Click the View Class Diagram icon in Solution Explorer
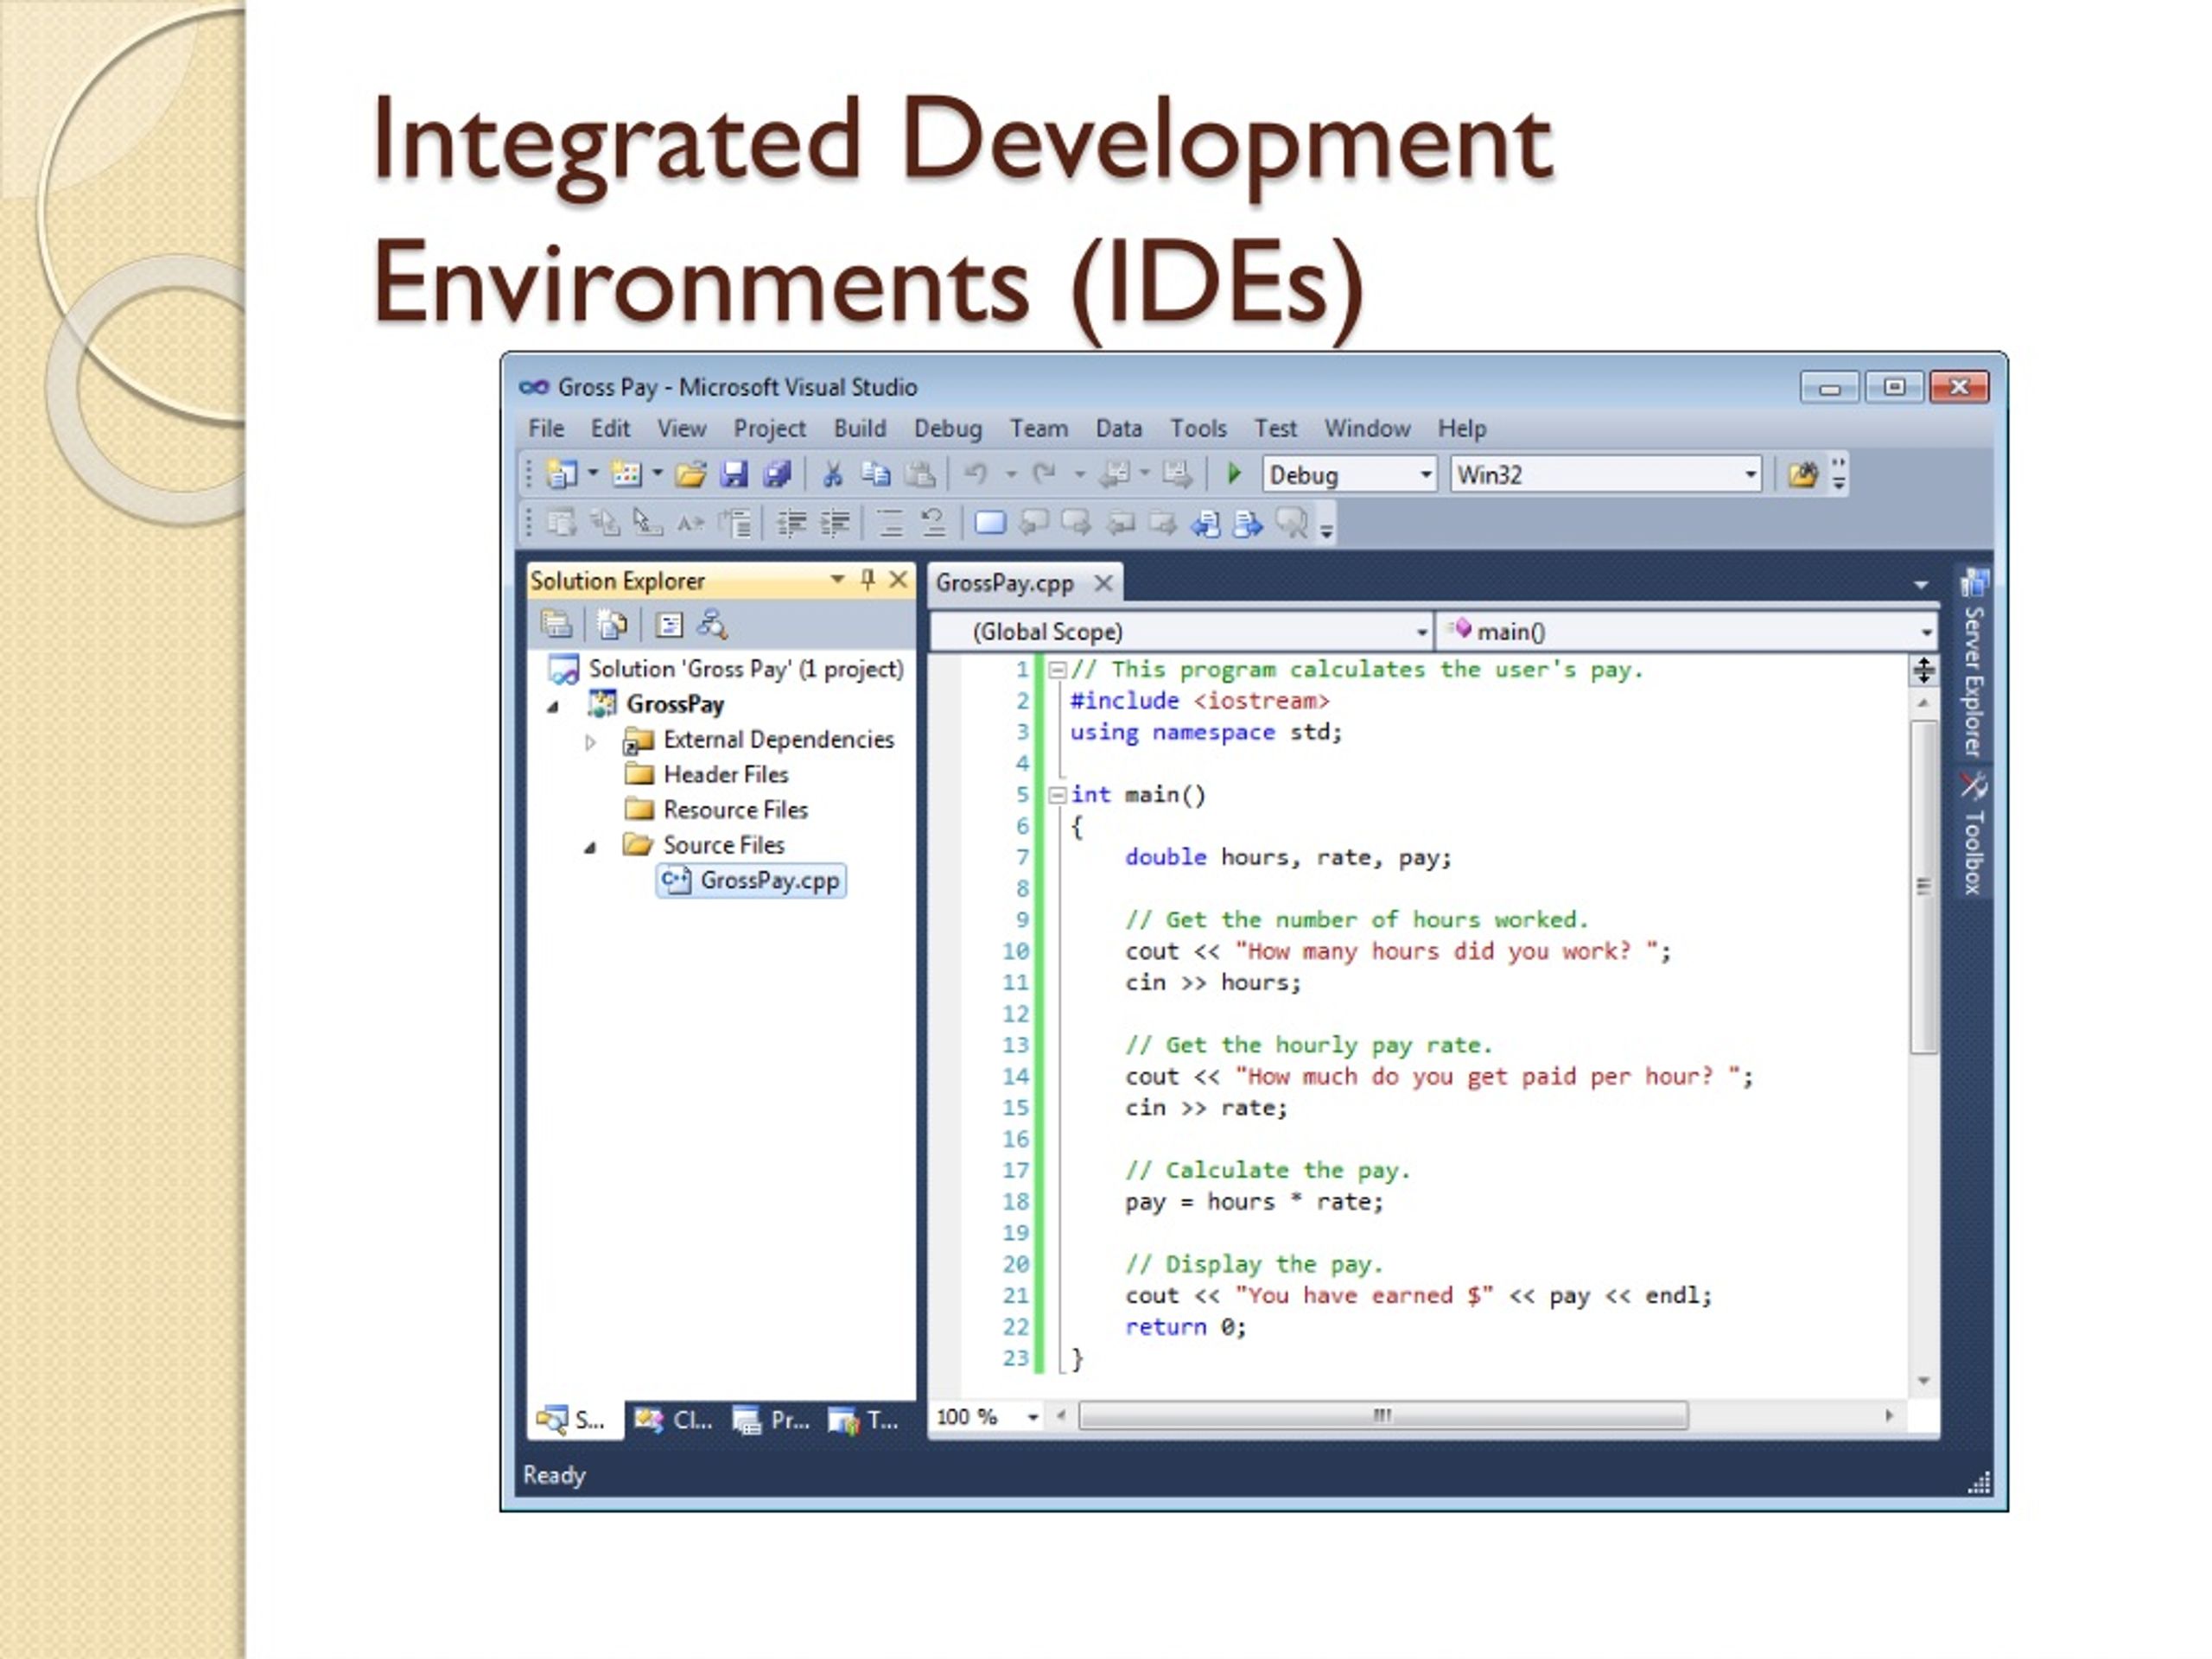This screenshot has height=1659, width=2212. tap(712, 625)
